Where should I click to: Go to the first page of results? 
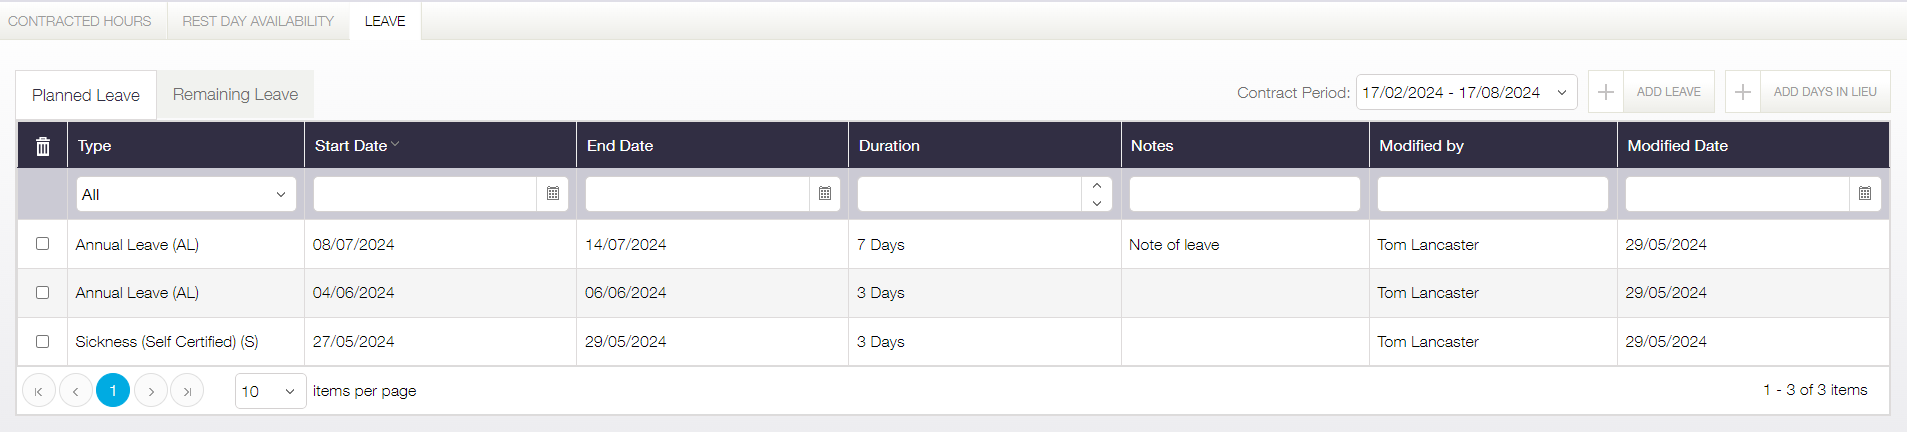(39, 391)
